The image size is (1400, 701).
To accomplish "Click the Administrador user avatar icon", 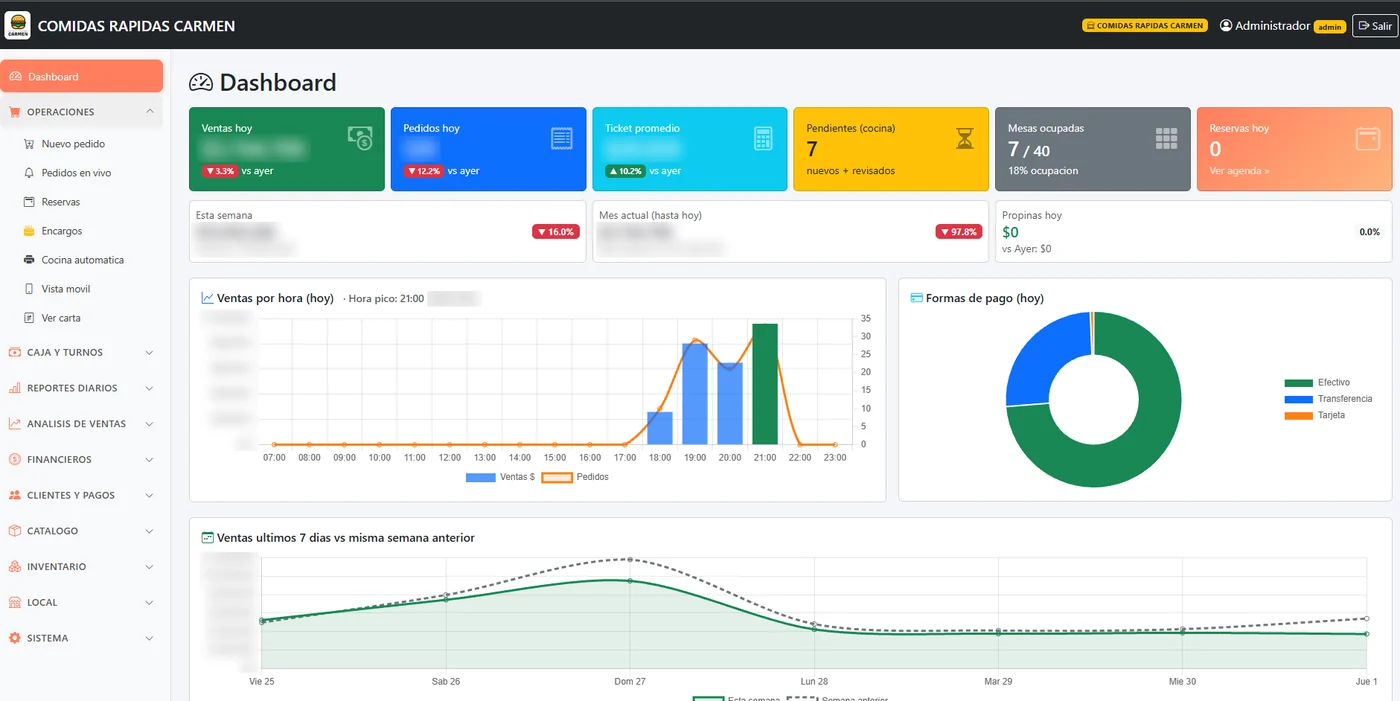I will [x=1226, y=26].
